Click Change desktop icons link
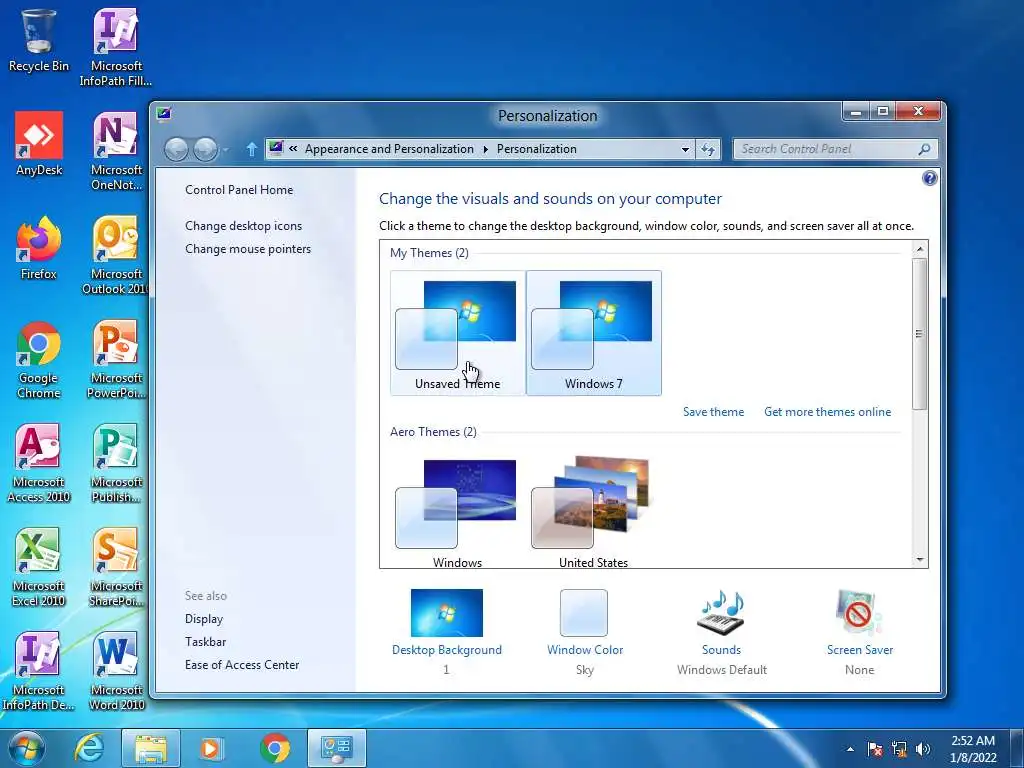This screenshot has width=1024, height=768. (244, 226)
